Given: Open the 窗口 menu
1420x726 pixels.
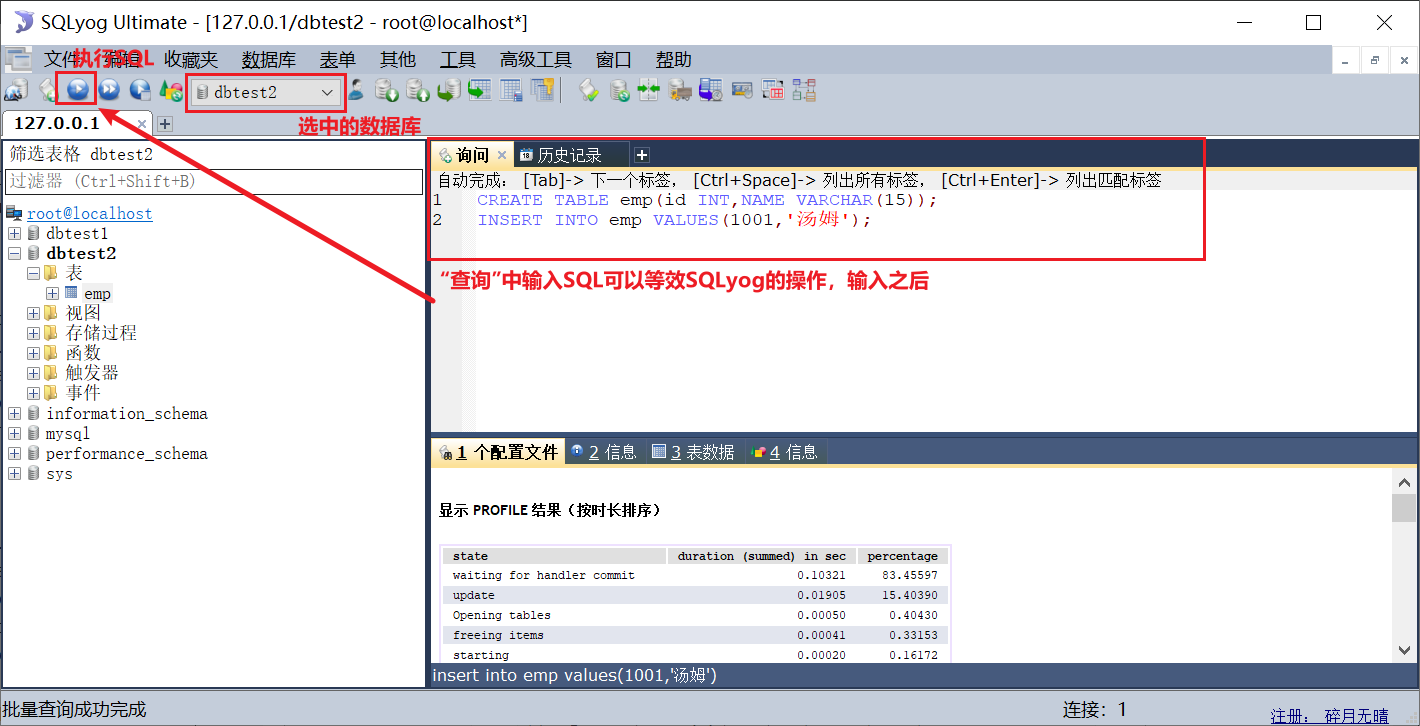Looking at the screenshot, I should (614, 60).
